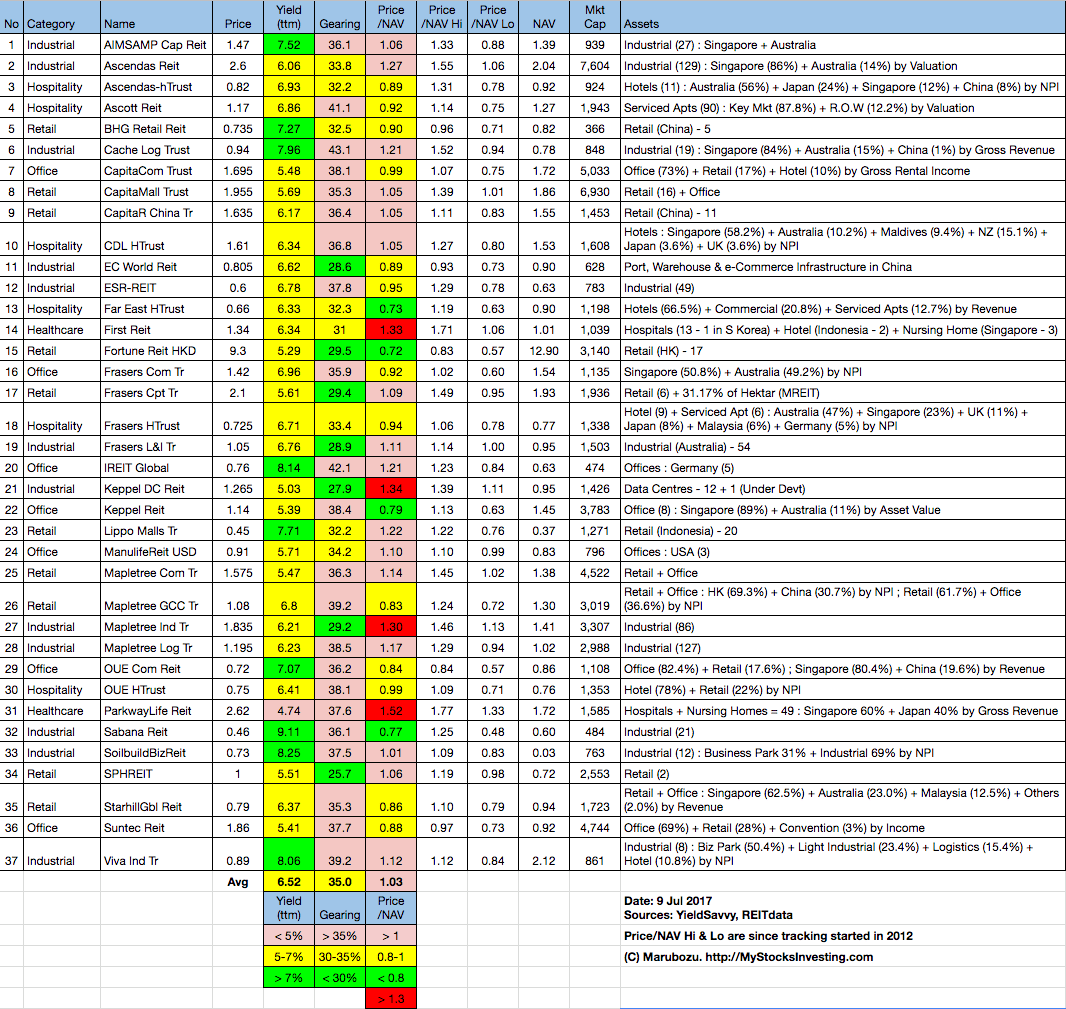Click the 'Mapletree GCC Tr' cell
Image resolution: width=1066 pixels, height=1009 pixels.
pos(156,600)
